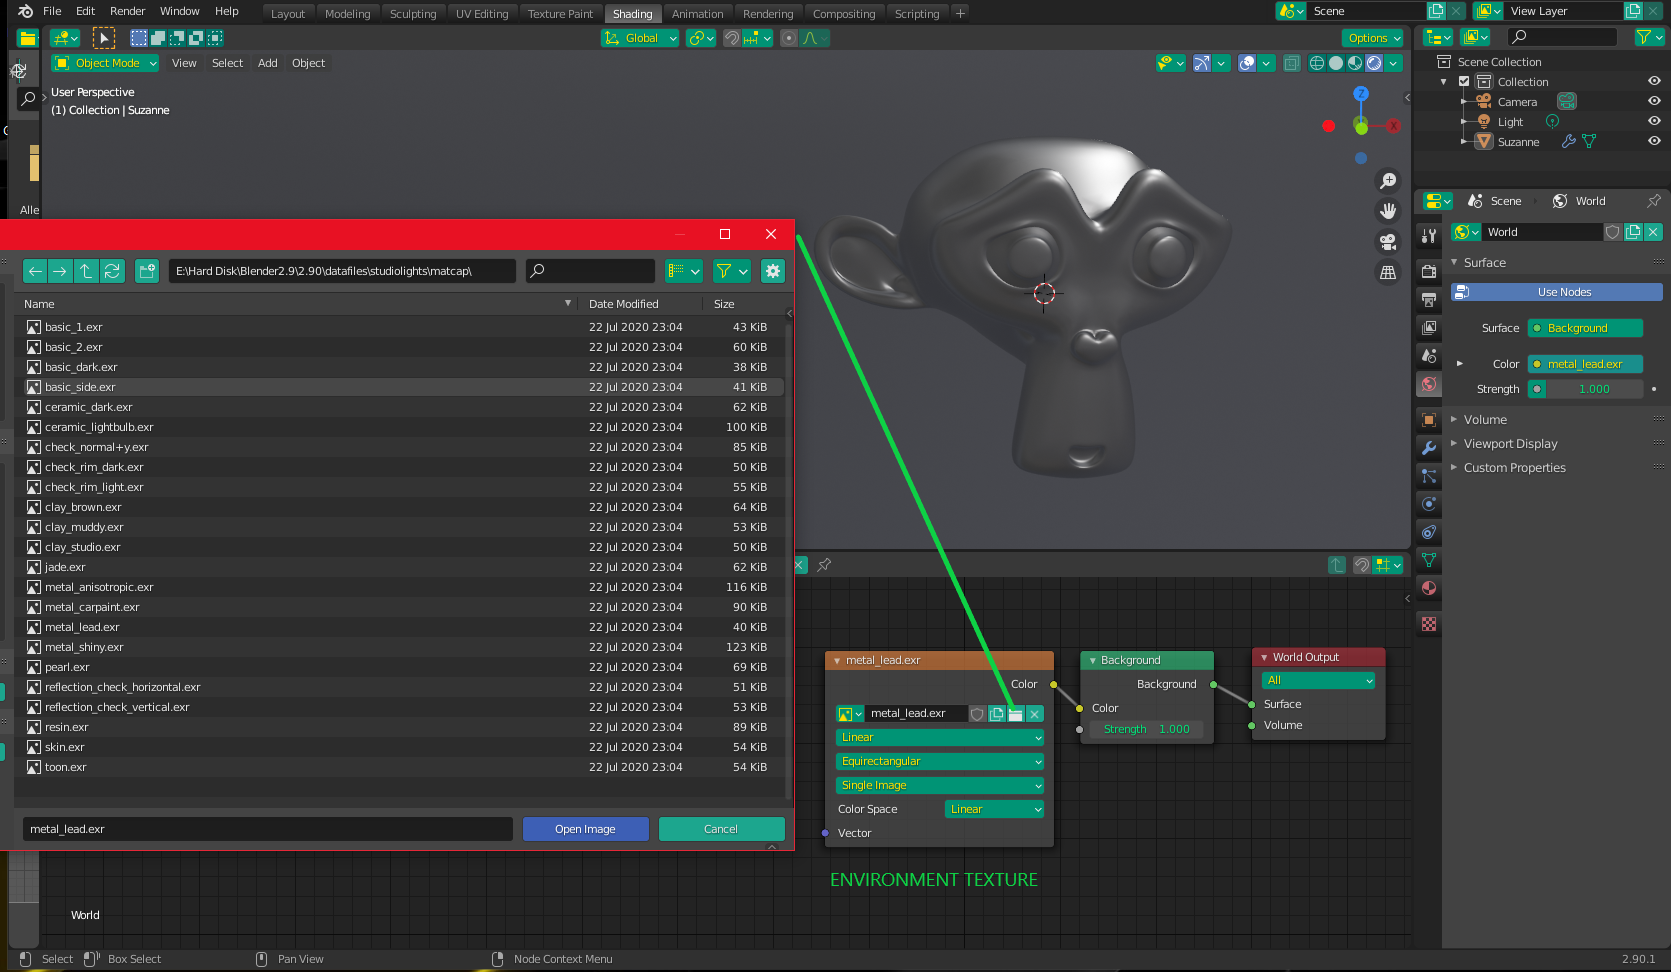Open viewport Options dropdown
The width and height of the screenshot is (1671, 972).
point(1373,38)
